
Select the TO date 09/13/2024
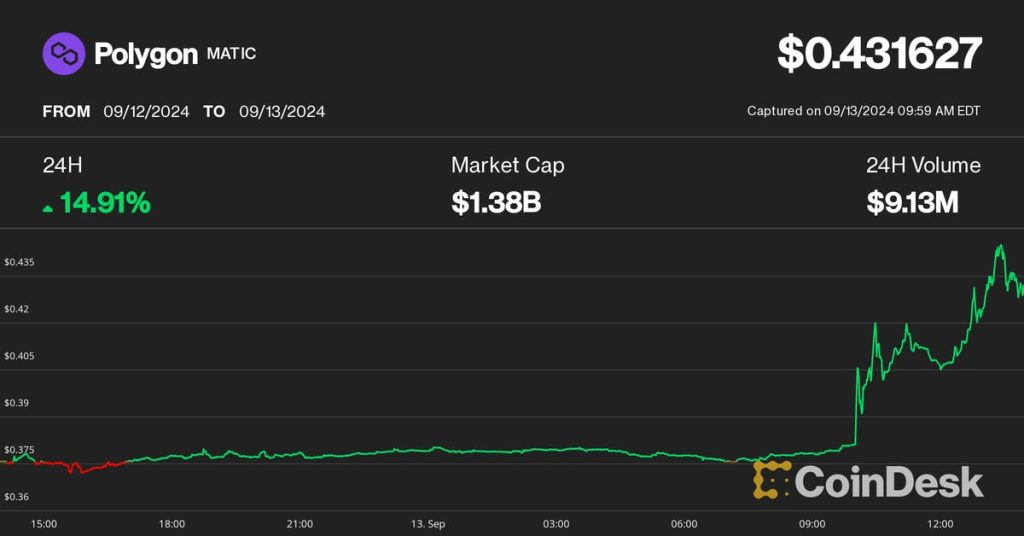click(x=282, y=111)
